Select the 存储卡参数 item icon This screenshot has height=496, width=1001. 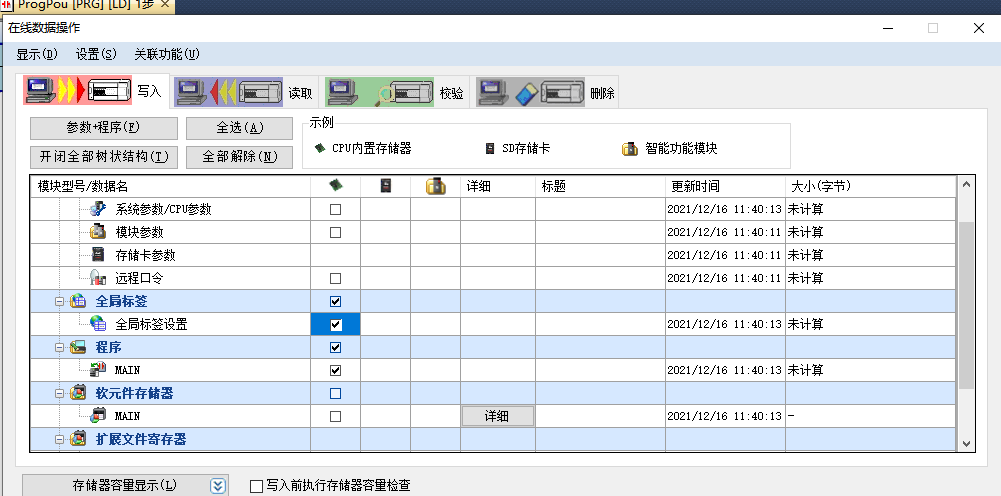(97, 255)
